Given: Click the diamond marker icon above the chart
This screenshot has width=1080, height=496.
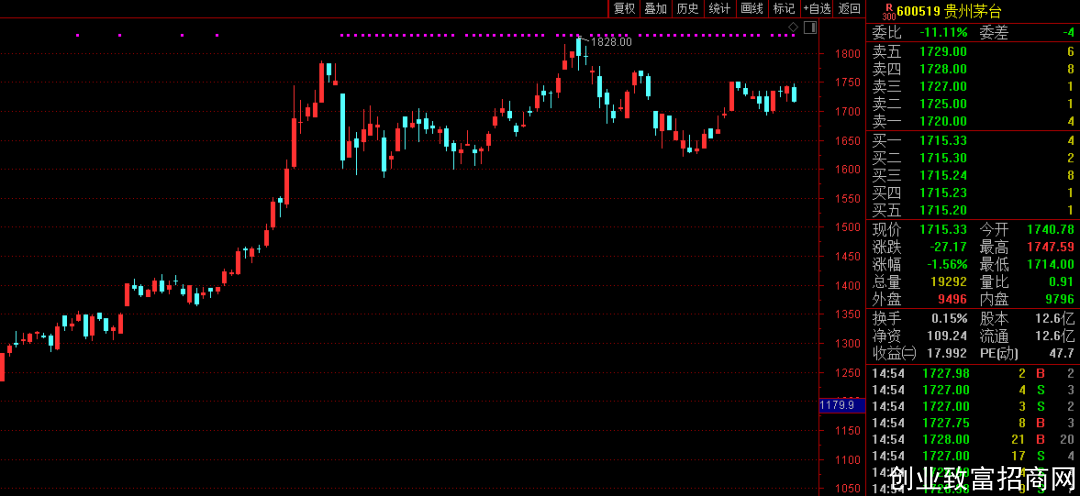Looking at the screenshot, I should (x=793, y=27).
